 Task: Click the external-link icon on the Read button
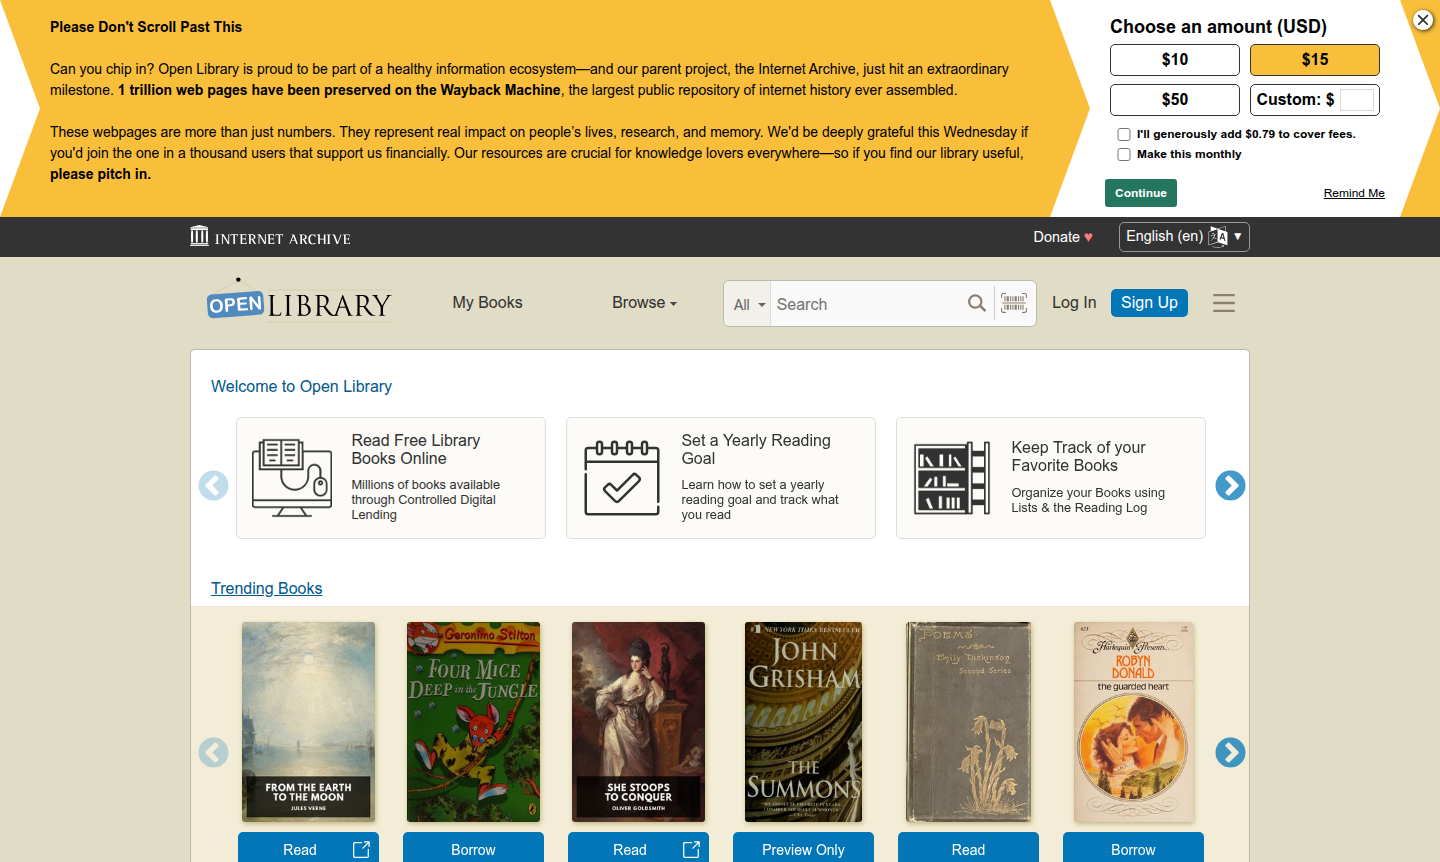point(360,849)
